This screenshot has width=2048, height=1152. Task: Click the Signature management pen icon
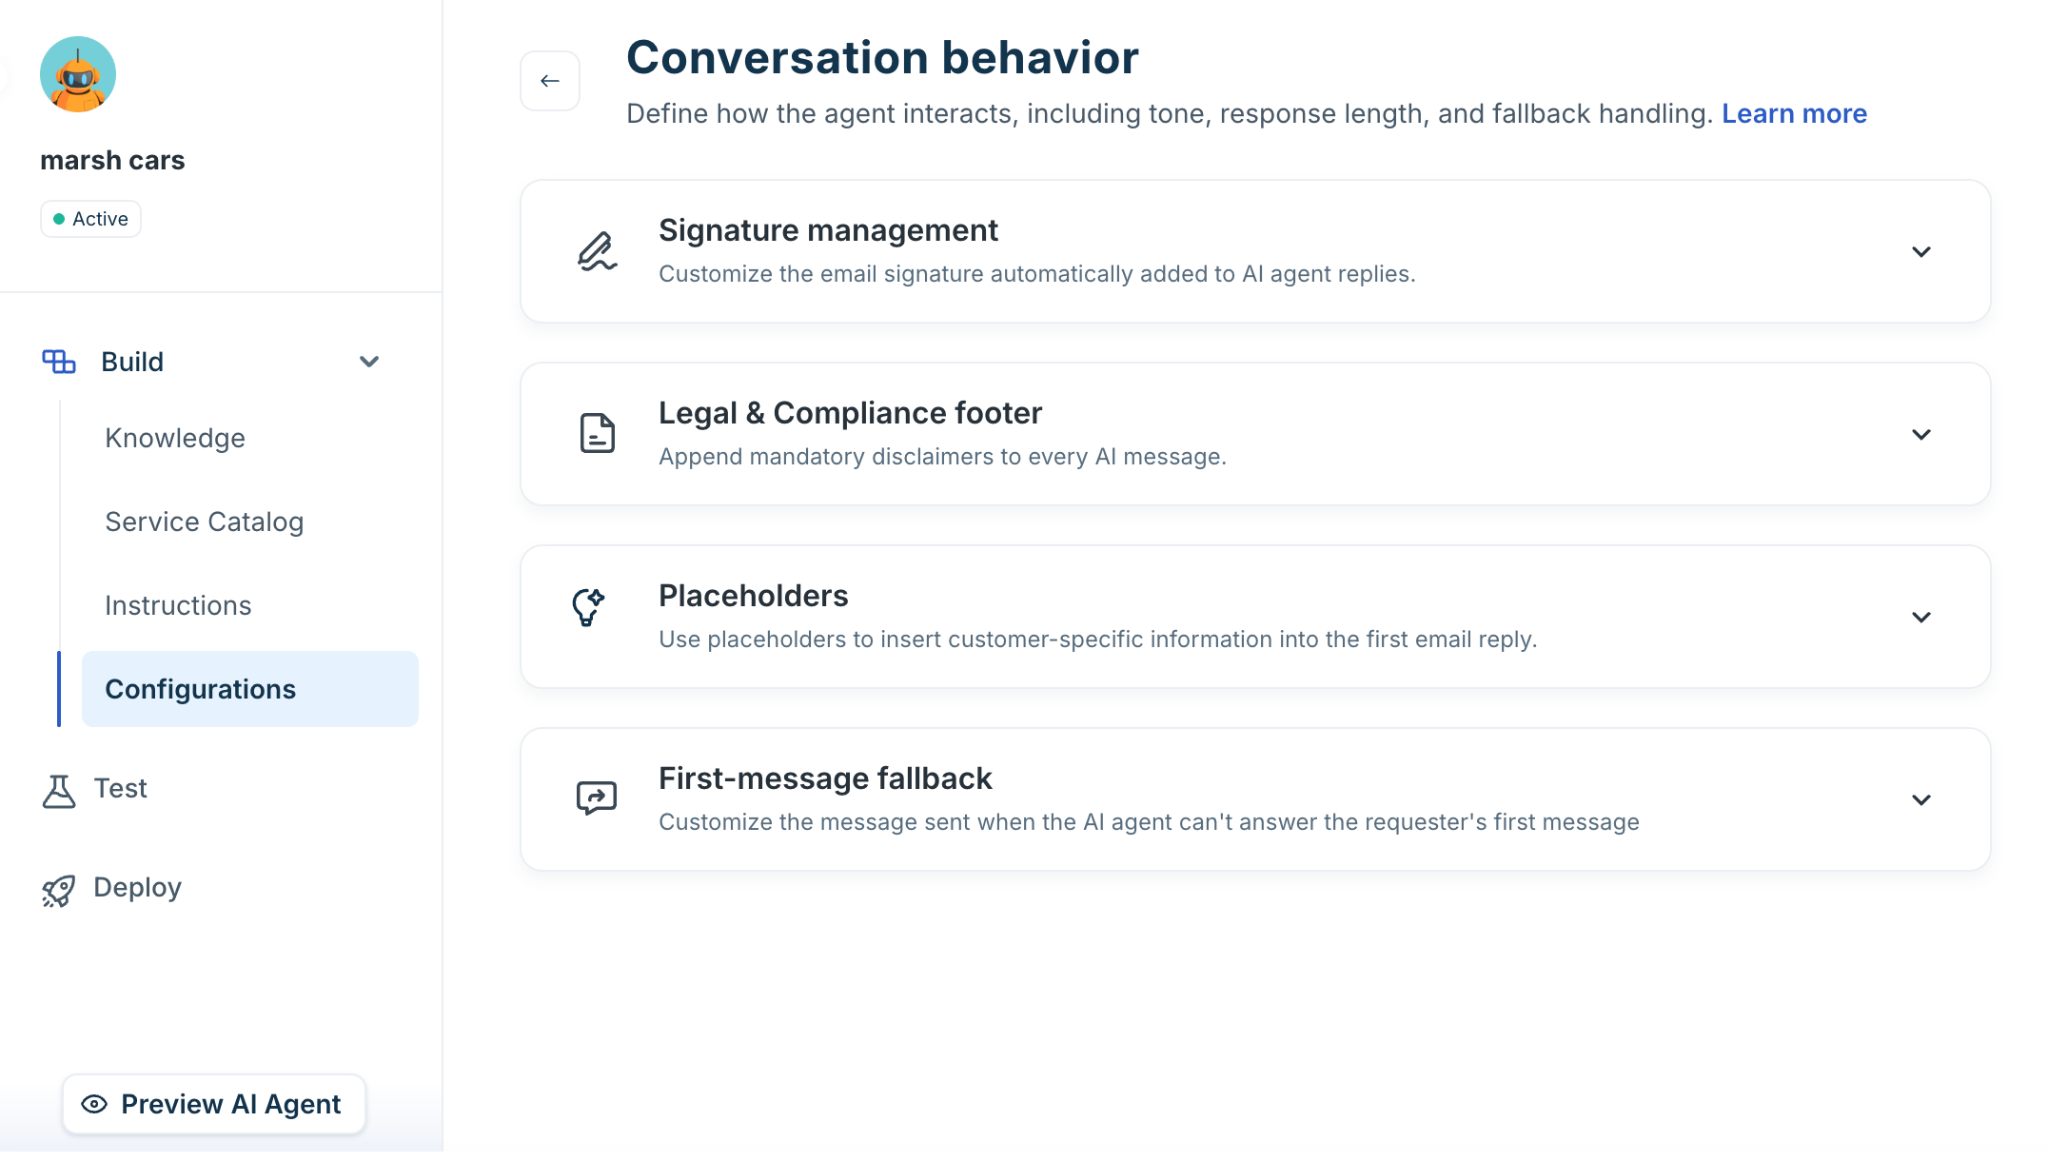click(x=597, y=251)
